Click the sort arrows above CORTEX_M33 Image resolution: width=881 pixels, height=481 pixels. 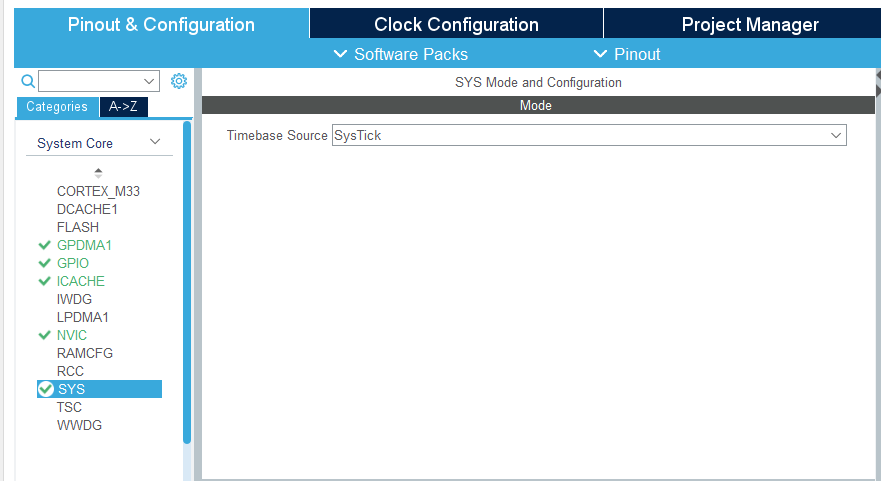(98, 173)
